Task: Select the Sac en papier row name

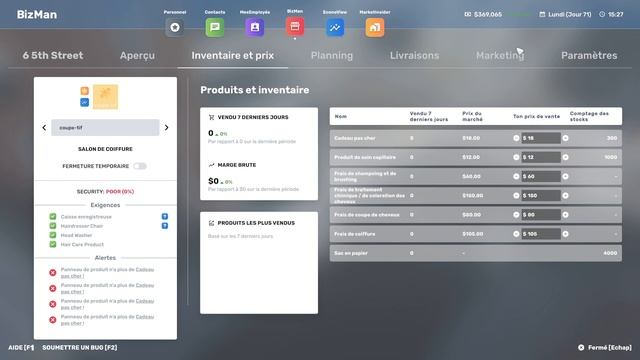Action: 351,253
